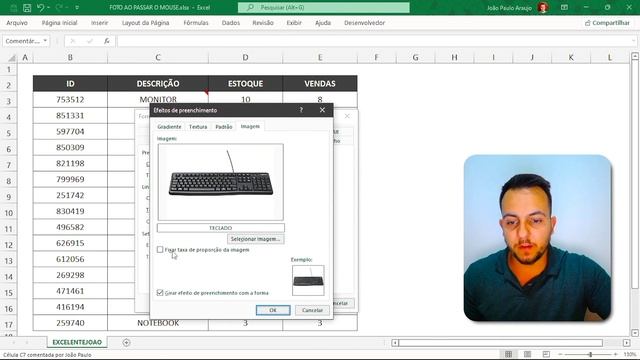
Task: Click the Selecionar imagem button
Action: pyautogui.click(x=256, y=239)
